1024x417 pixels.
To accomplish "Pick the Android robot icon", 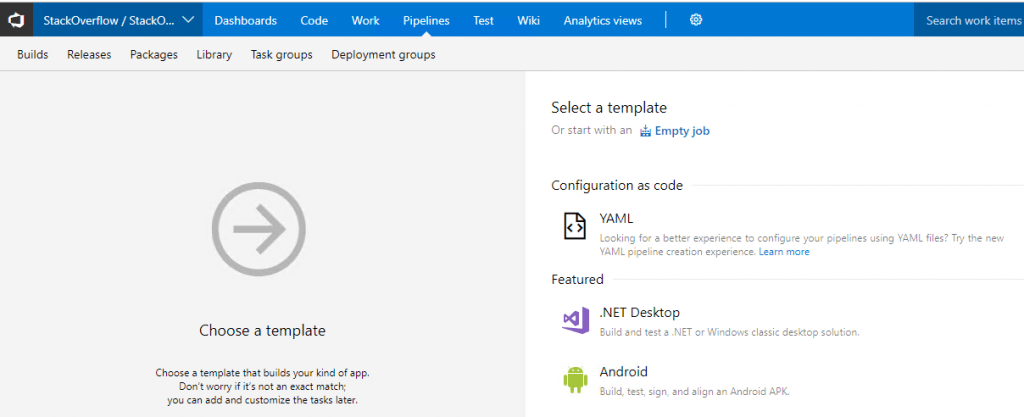I will (574, 380).
